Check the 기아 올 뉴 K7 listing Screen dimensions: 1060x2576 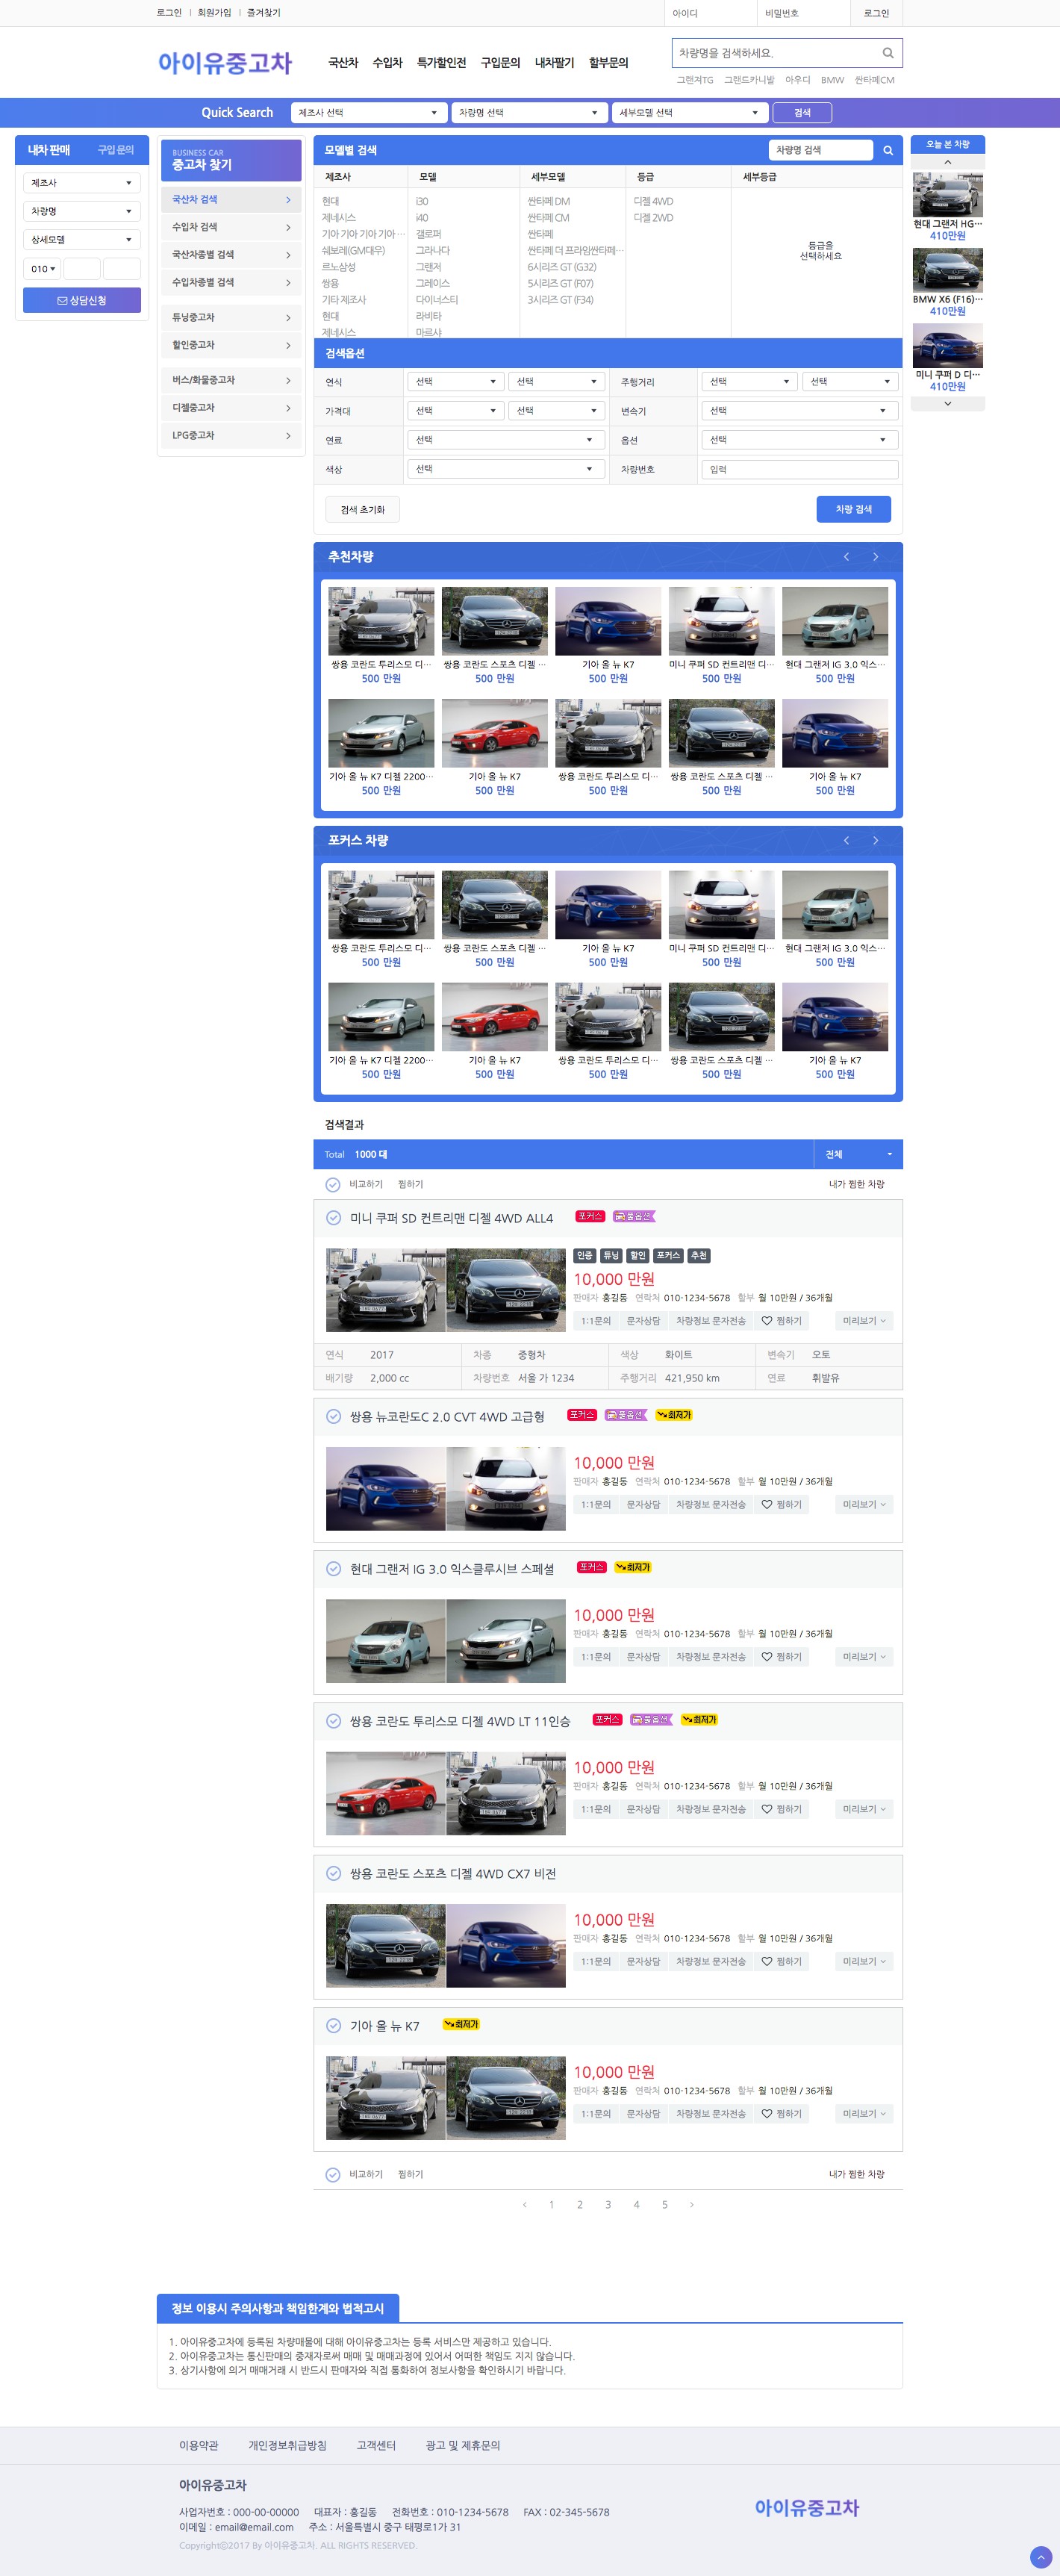tap(333, 2025)
